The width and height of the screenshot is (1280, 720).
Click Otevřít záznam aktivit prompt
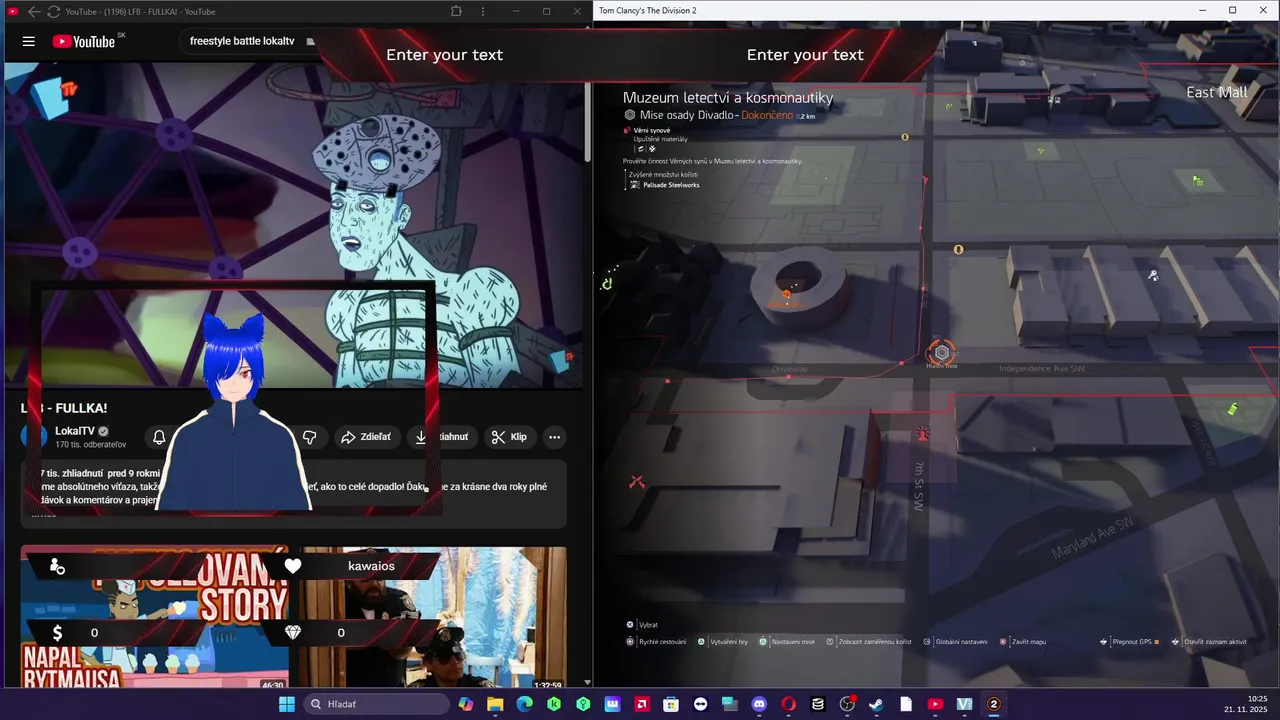1209,641
